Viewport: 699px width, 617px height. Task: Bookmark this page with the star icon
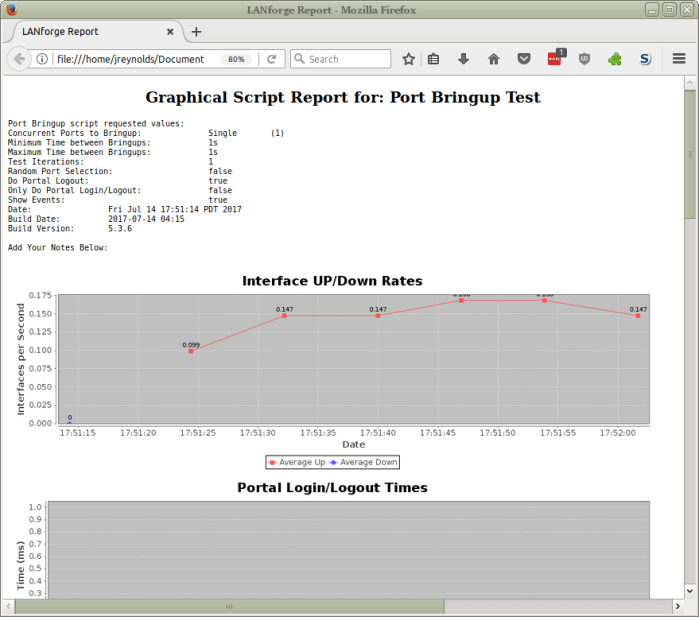408,59
